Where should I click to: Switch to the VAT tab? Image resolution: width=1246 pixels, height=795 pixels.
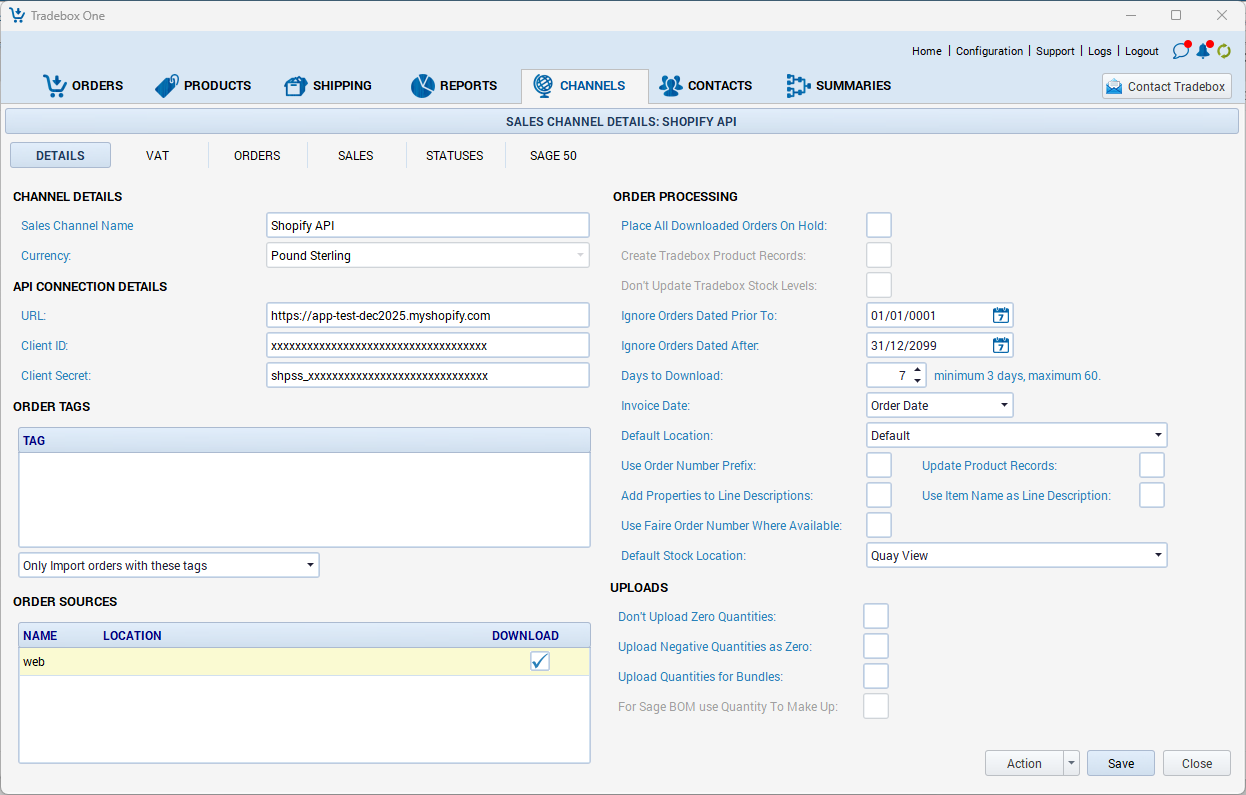click(157, 156)
